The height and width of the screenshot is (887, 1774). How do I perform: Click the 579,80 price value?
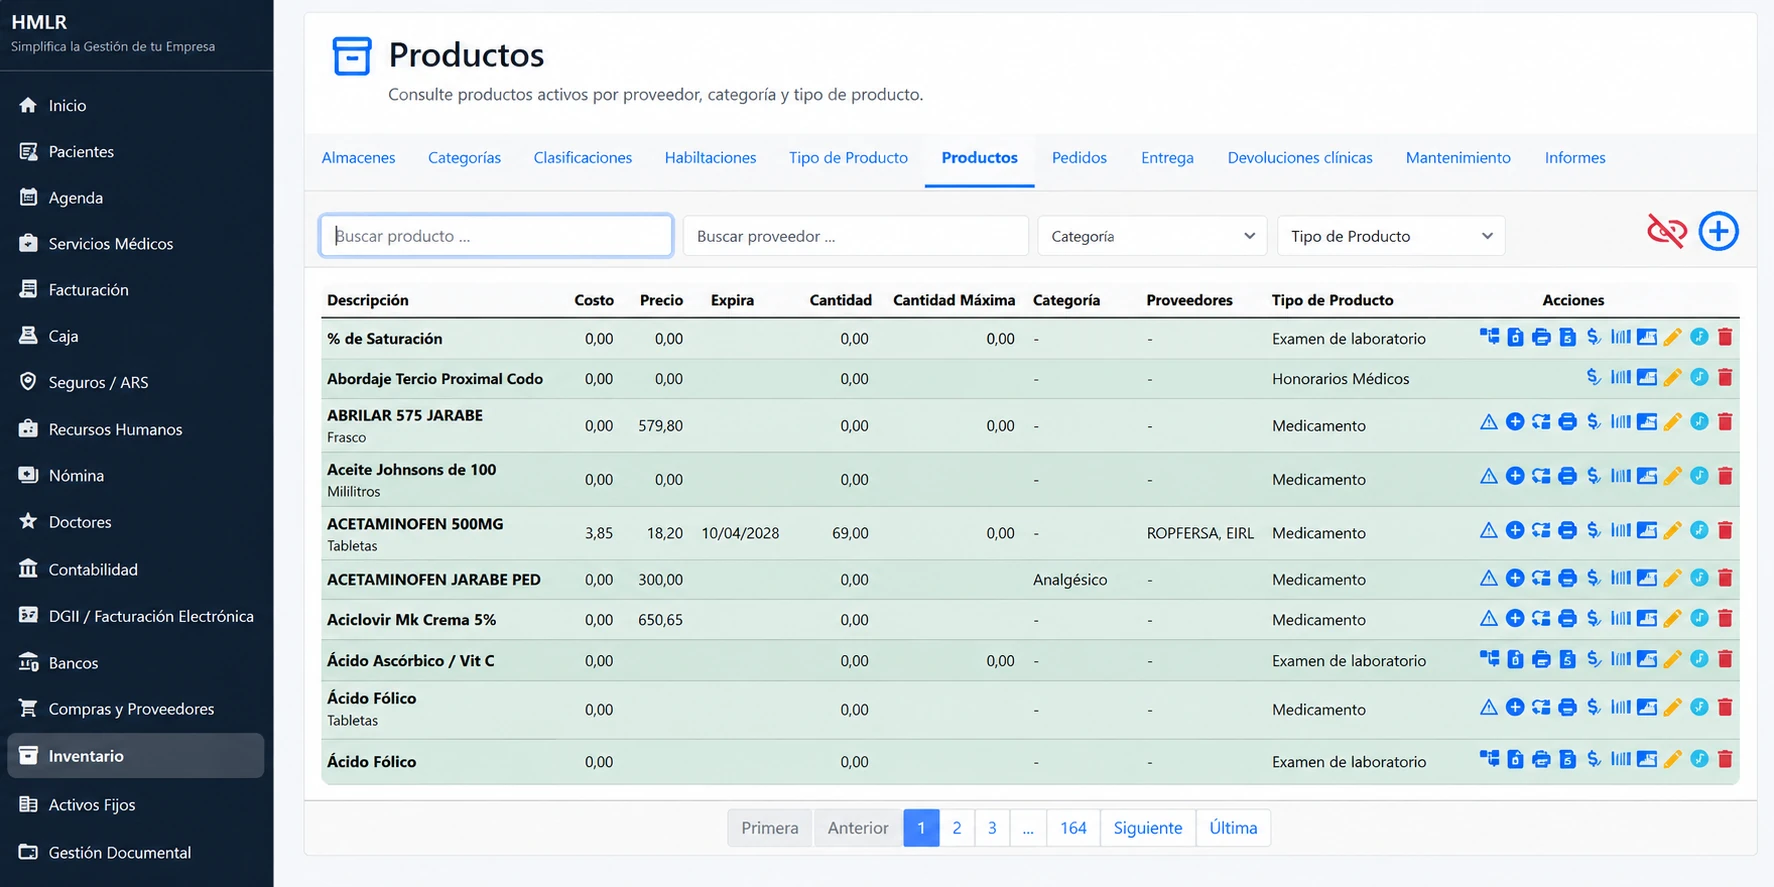(x=661, y=425)
